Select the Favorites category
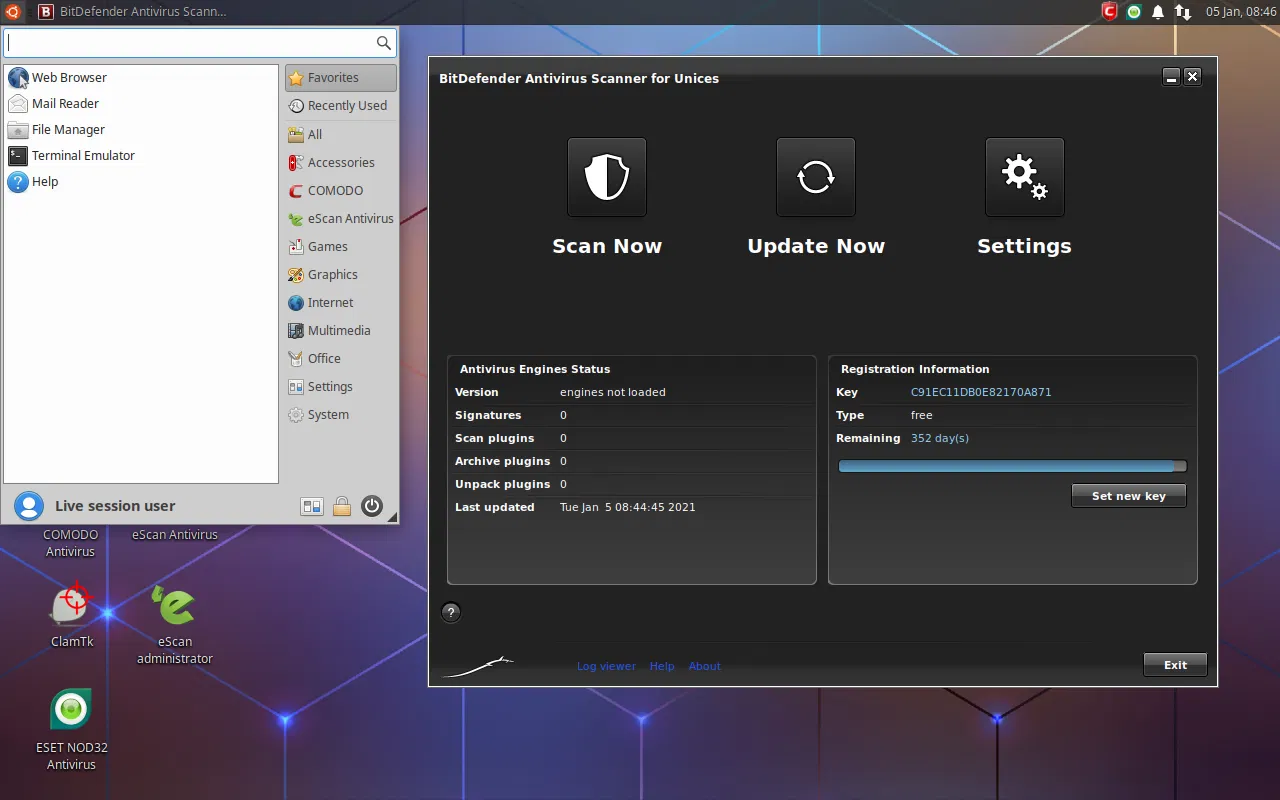This screenshot has height=800, width=1280. coord(341,77)
